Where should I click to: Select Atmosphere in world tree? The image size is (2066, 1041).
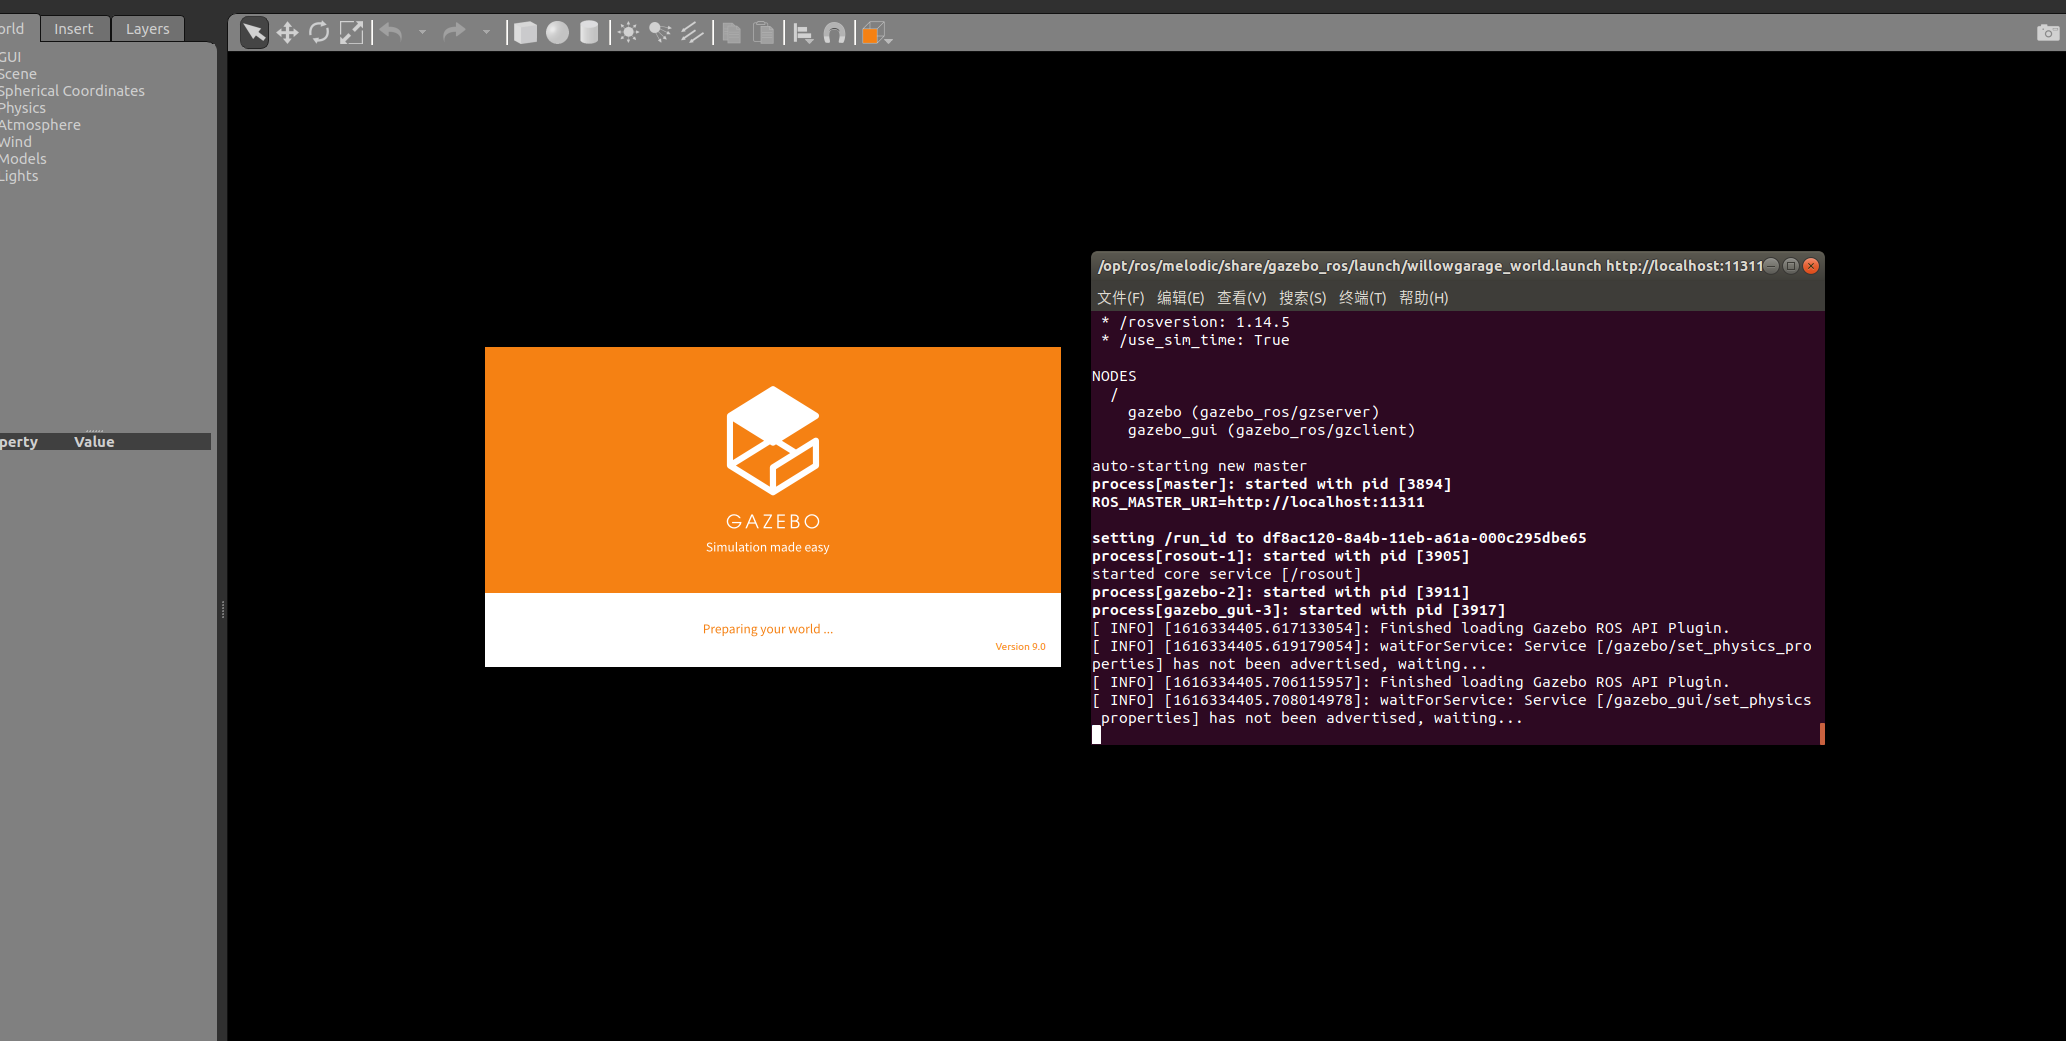tap(40, 125)
